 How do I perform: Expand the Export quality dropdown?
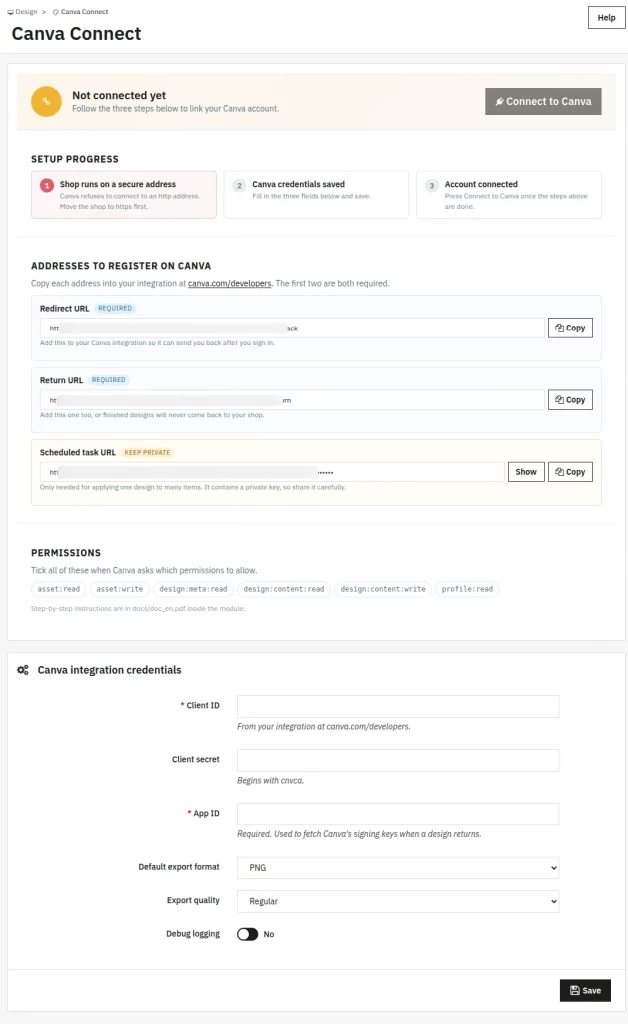(398, 901)
